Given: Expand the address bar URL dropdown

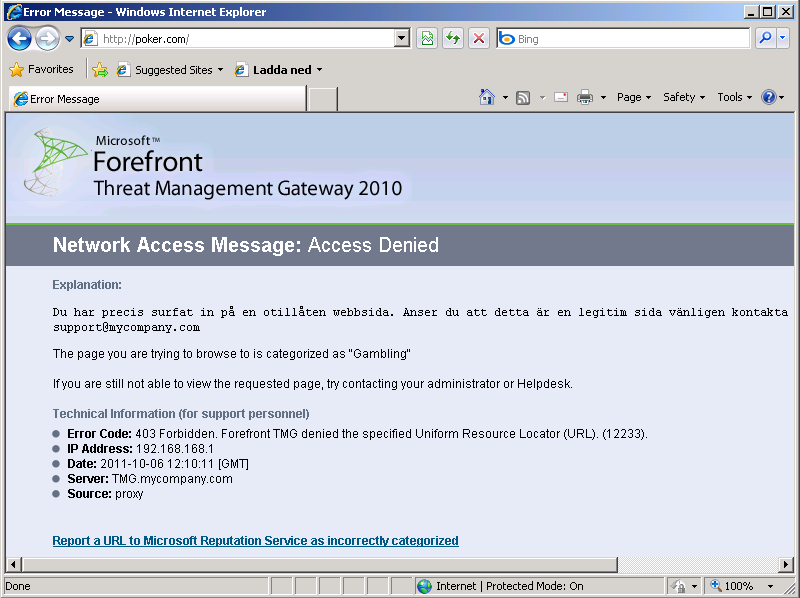Looking at the screenshot, I should [x=402, y=39].
